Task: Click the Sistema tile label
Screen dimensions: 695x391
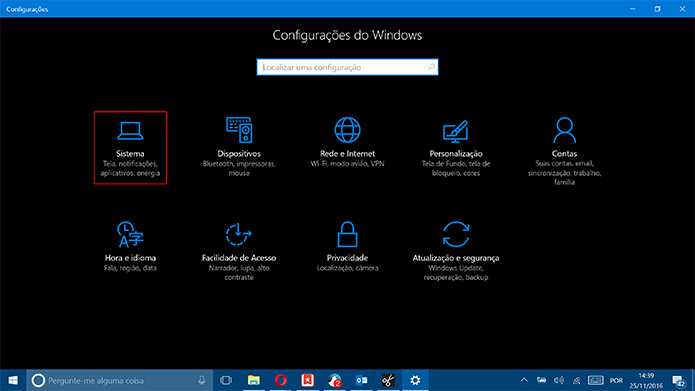Action: [130, 154]
